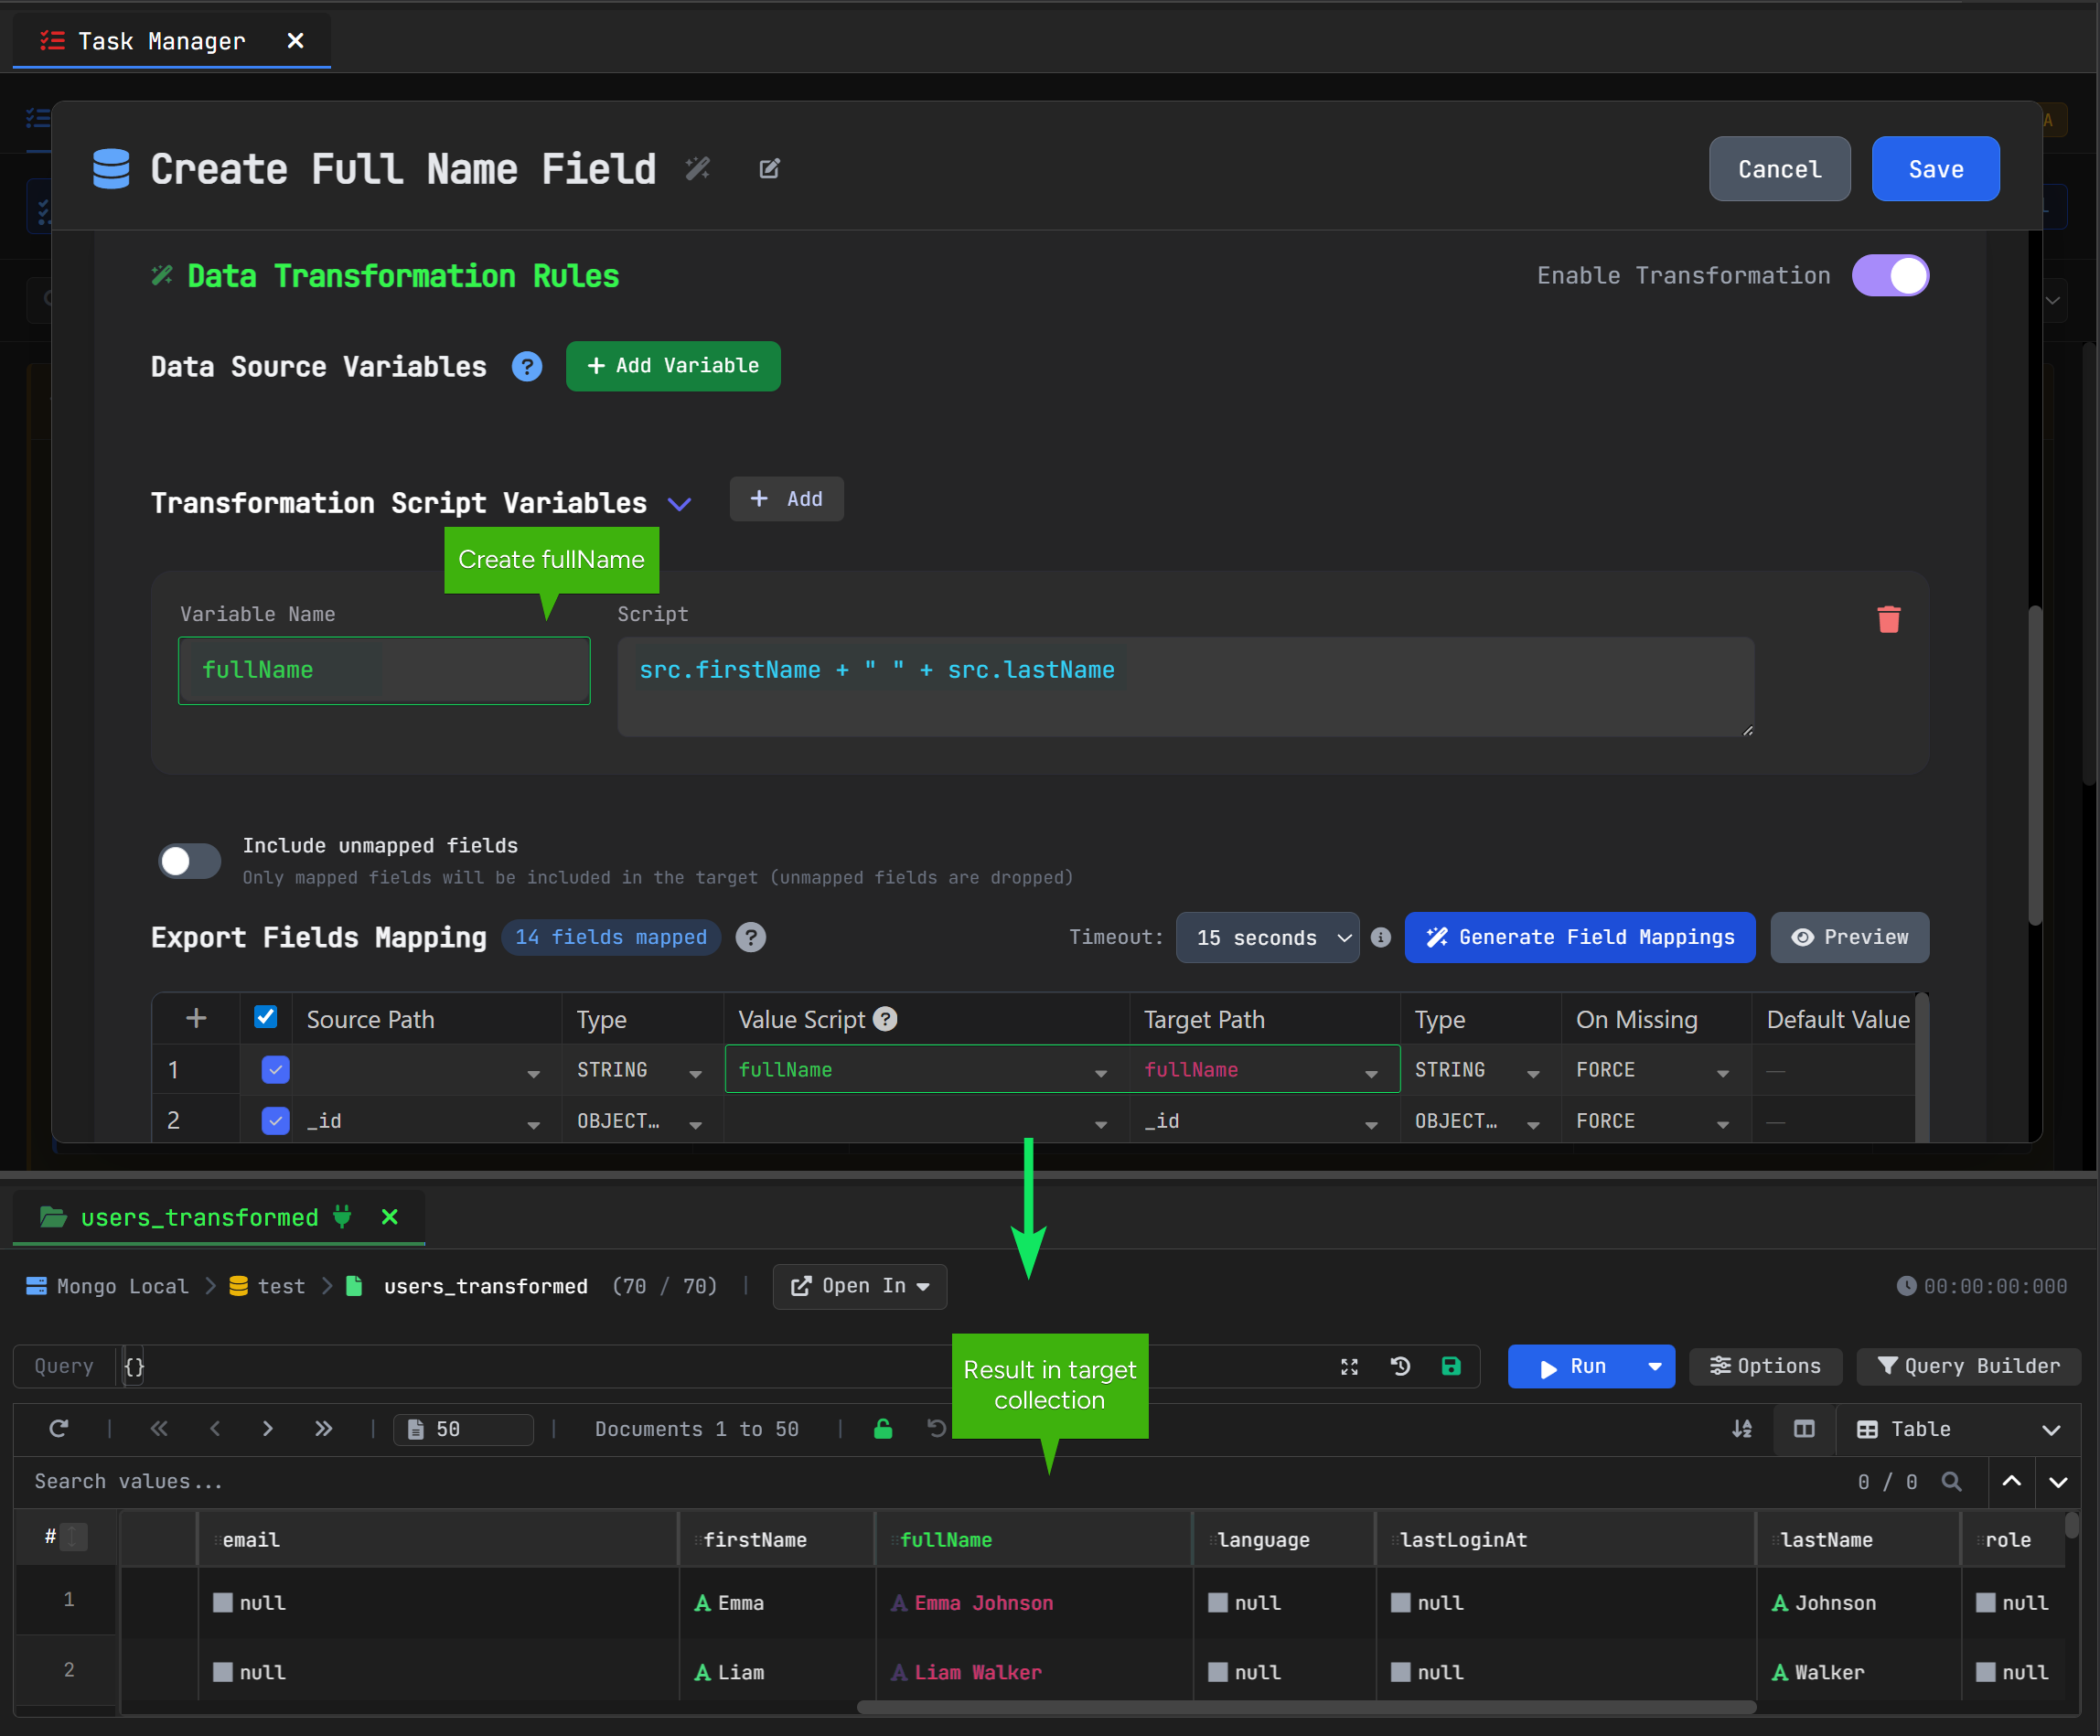This screenshot has width=2100, height=1736.
Task: Click the Preview button
Action: pyautogui.click(x=1849, y=937)
